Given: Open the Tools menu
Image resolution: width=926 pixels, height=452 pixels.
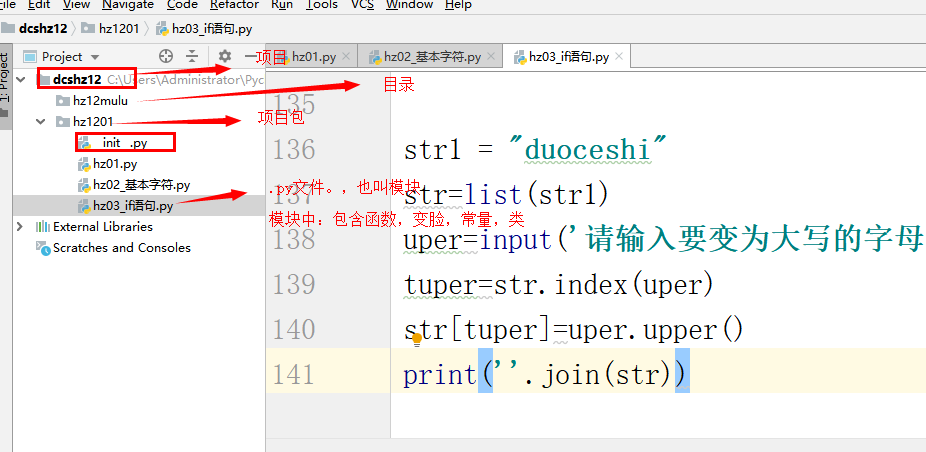Looking at the screenshot, I should click(x=322, y=5).
